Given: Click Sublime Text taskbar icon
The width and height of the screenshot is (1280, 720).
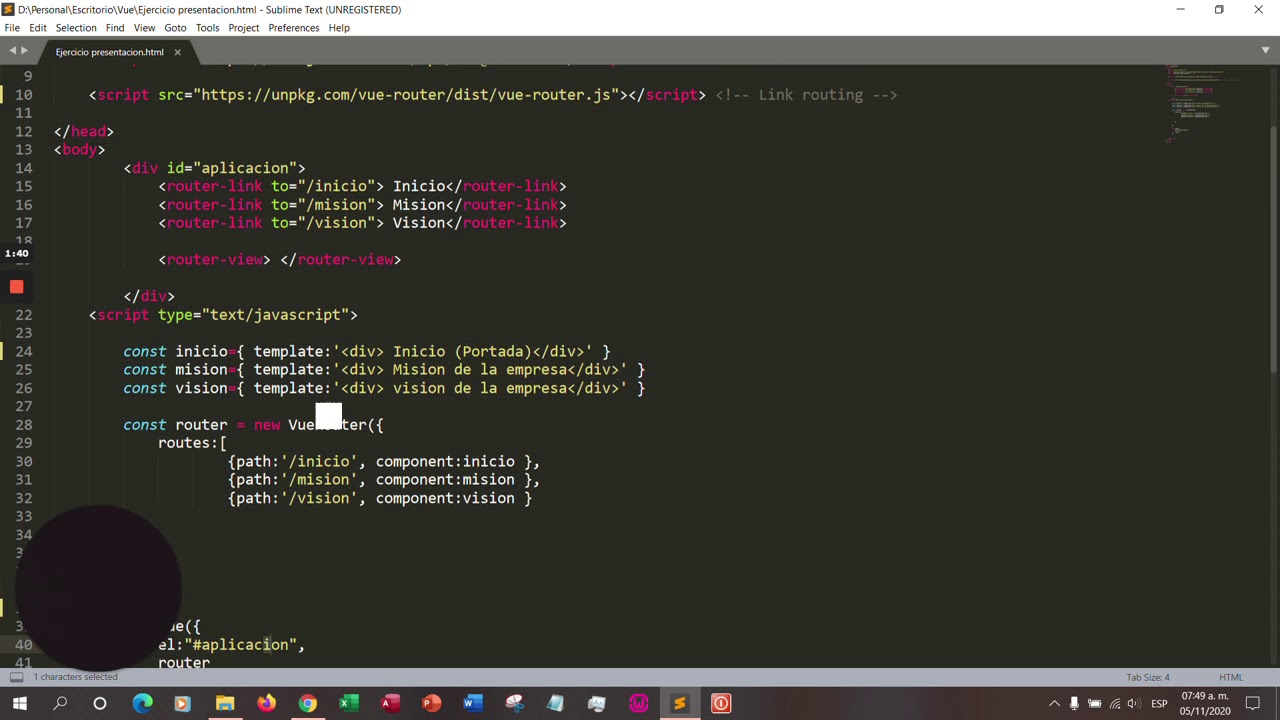Looking at the screenshot, I should coord(679,704).
